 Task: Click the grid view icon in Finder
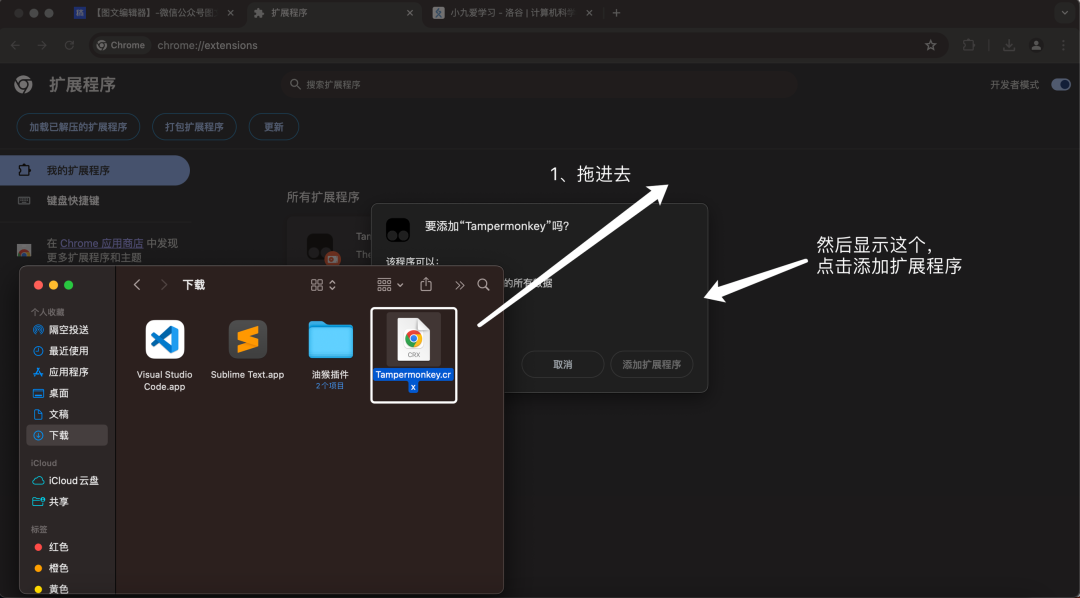(x=316, y=284)
